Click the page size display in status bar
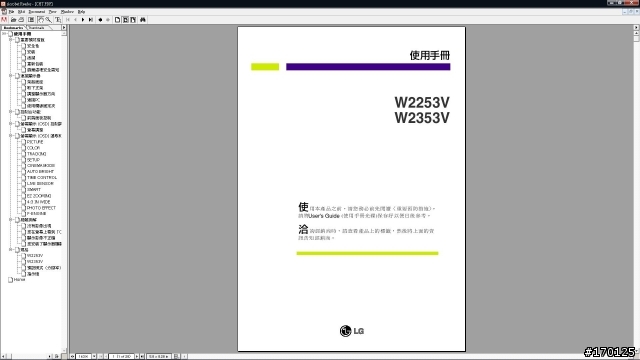Image resolution: width=640 pixels, height=360 pixels. point(158,356)
